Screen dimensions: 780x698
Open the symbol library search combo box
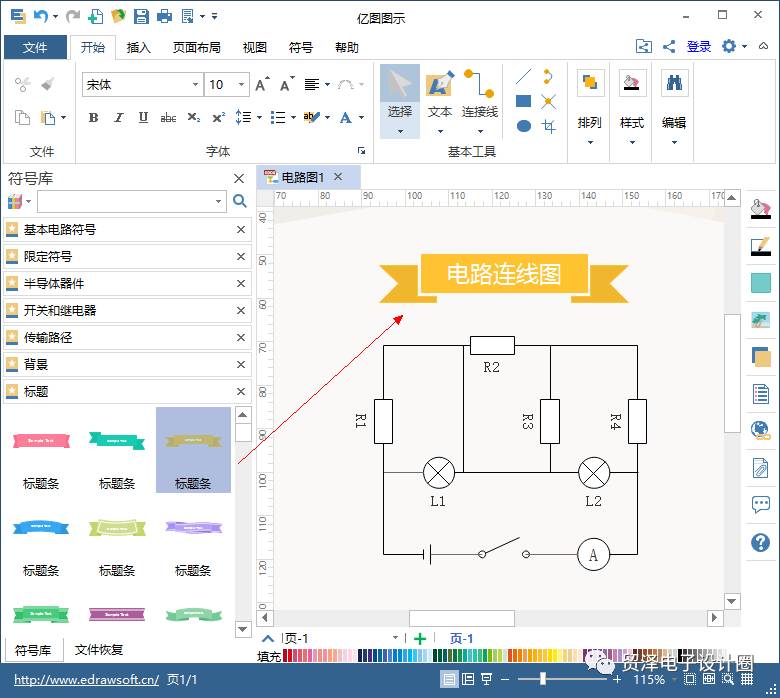pos(132,201)
